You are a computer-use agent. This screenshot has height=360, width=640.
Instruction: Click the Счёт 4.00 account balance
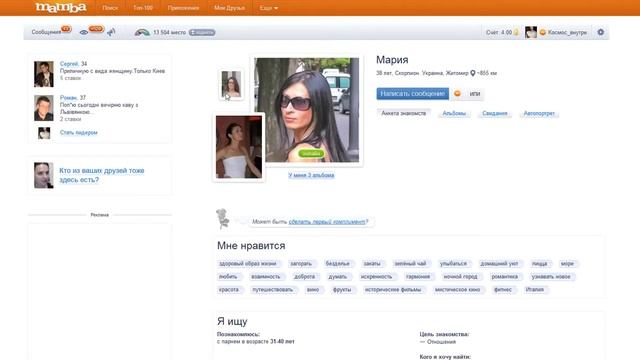point(499,32)
